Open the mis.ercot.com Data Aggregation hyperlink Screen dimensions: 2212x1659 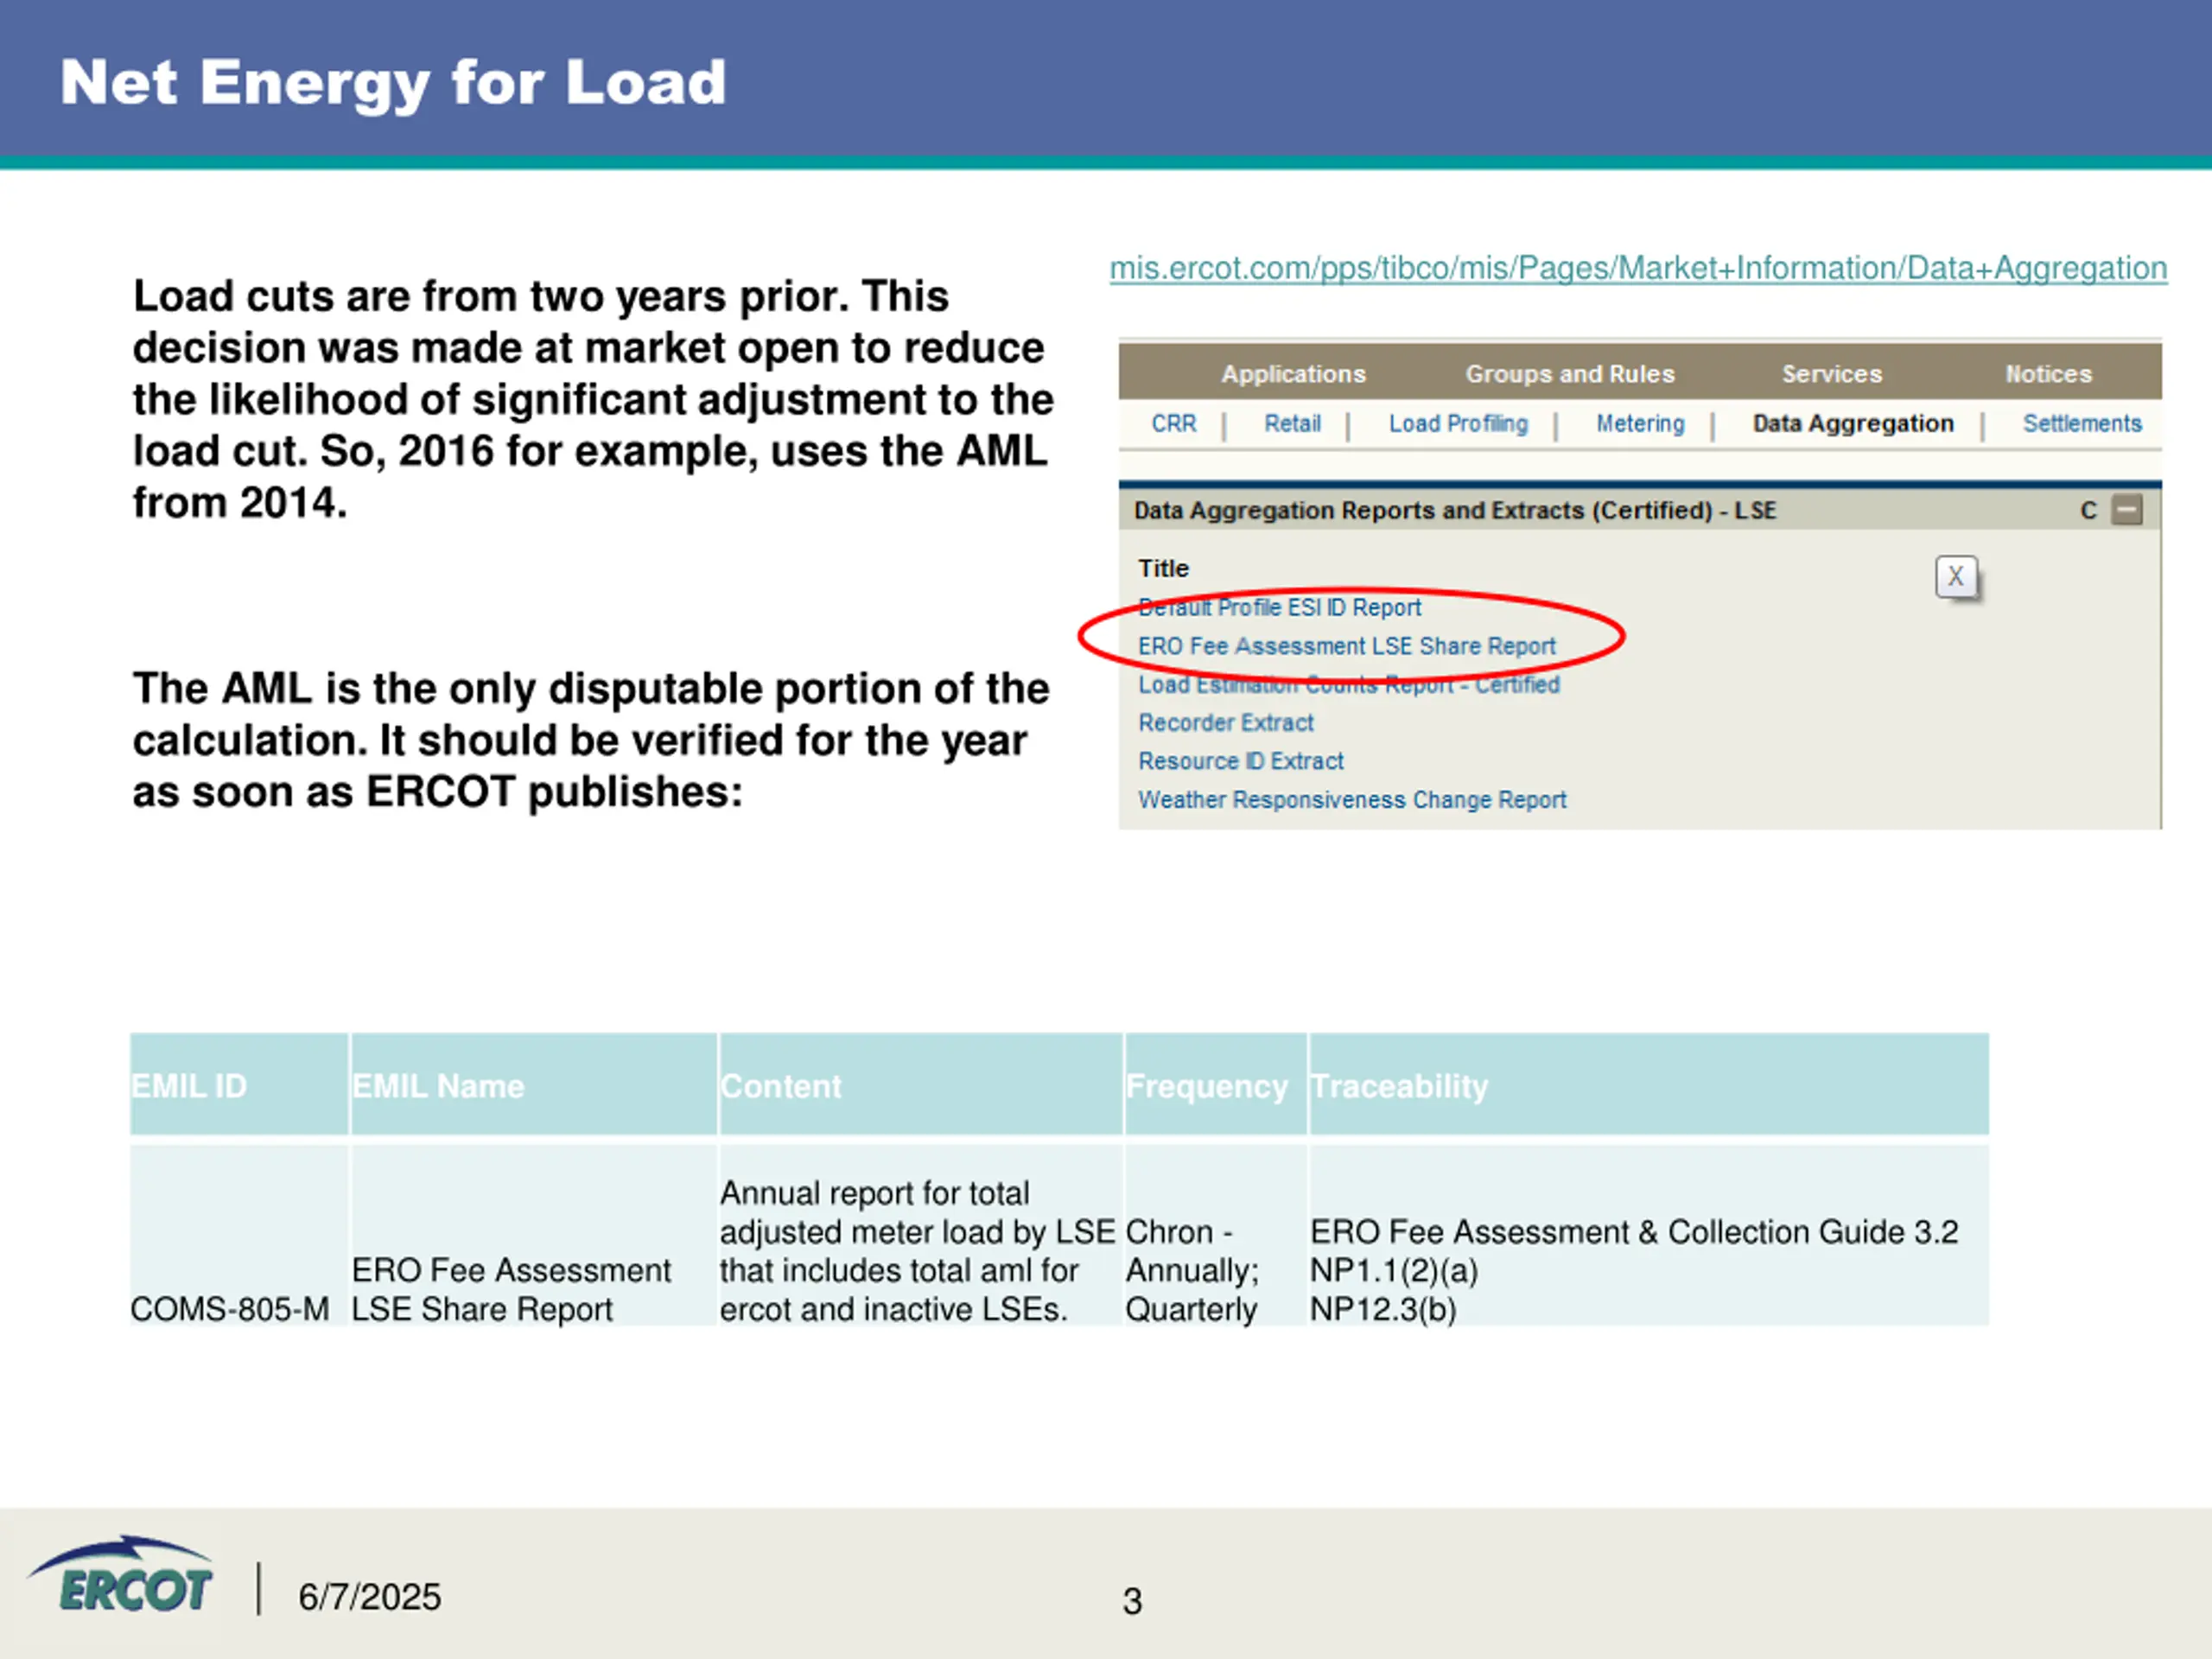point(1638,268)
